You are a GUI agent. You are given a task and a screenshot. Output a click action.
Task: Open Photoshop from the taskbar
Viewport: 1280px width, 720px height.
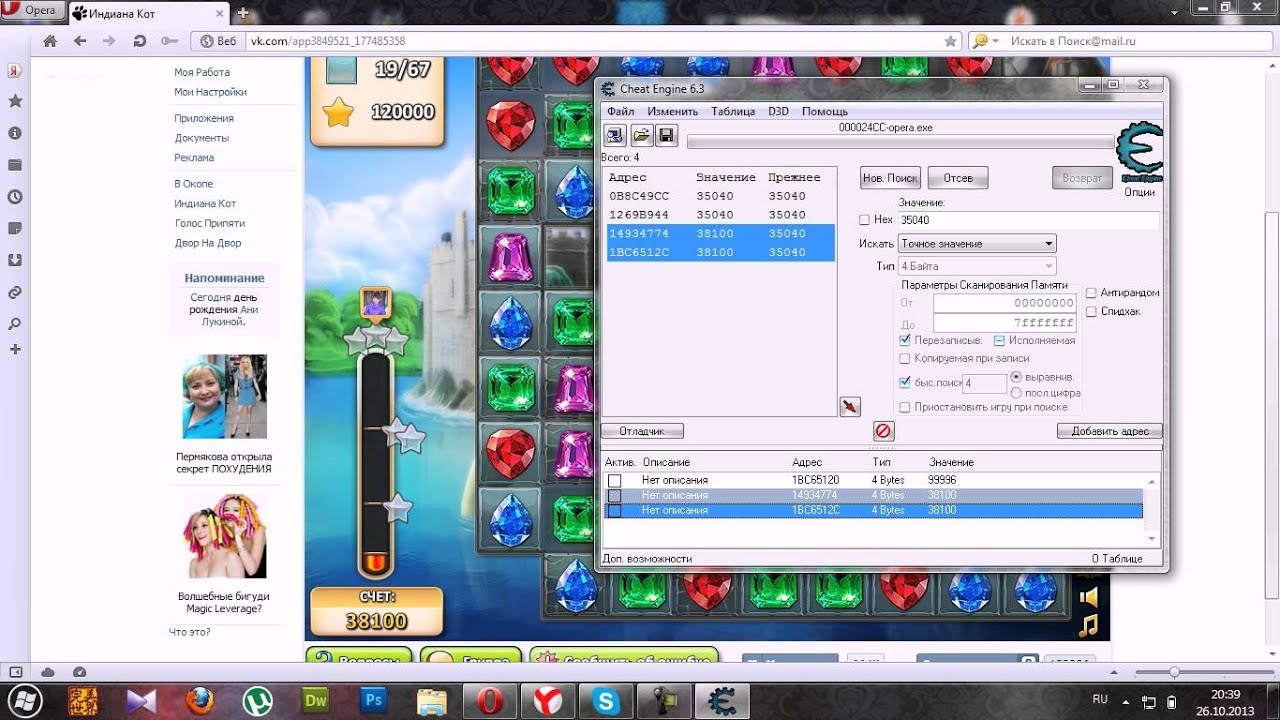pos(374,700)
